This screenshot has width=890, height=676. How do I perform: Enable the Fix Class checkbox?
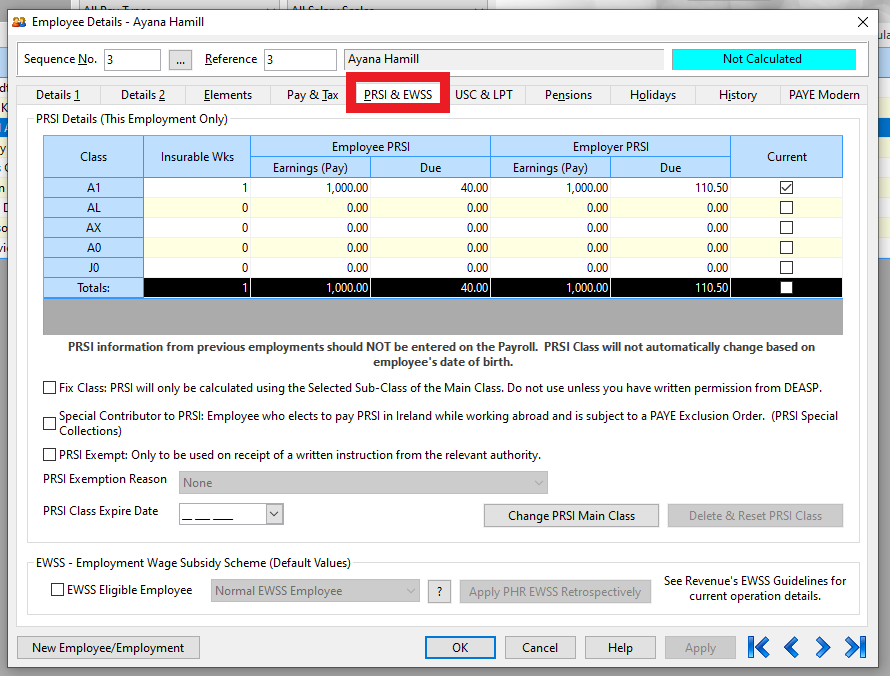49,388
